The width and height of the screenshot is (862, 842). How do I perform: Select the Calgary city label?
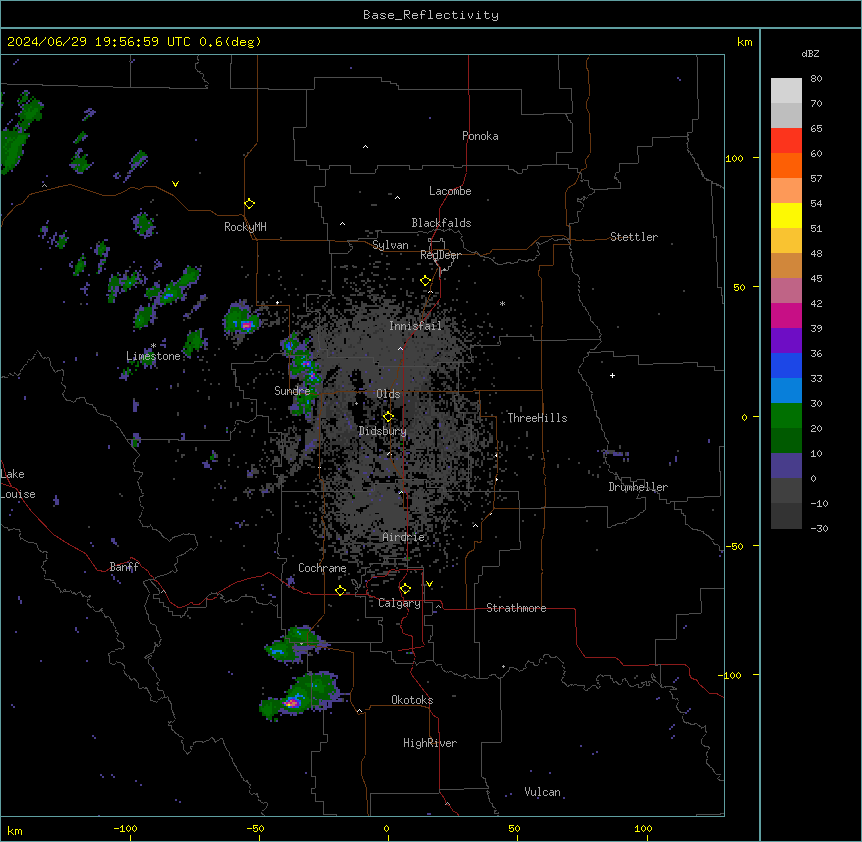399,603
